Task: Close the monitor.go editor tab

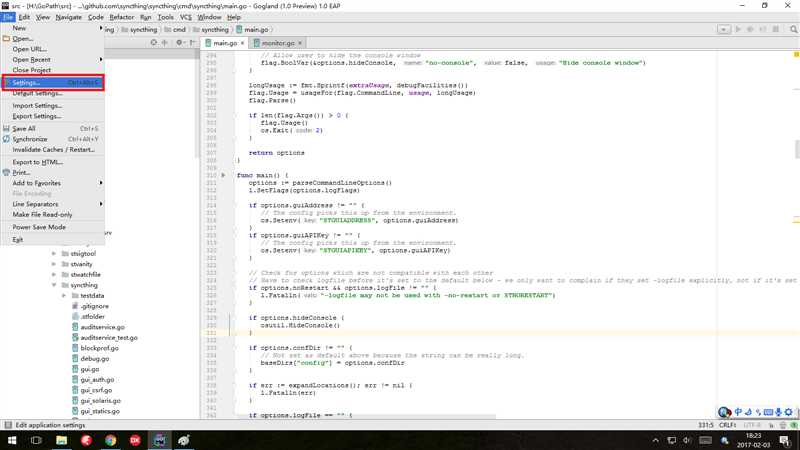Action: coord(300,43)
